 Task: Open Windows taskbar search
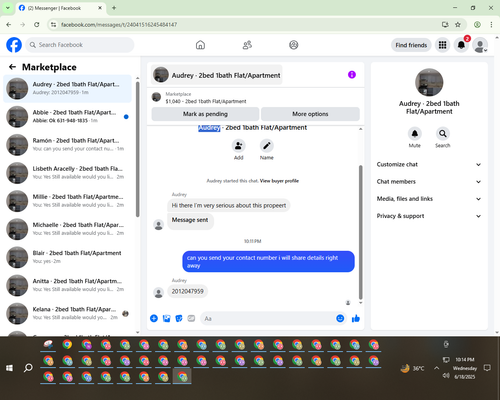[x=28, y=368]
